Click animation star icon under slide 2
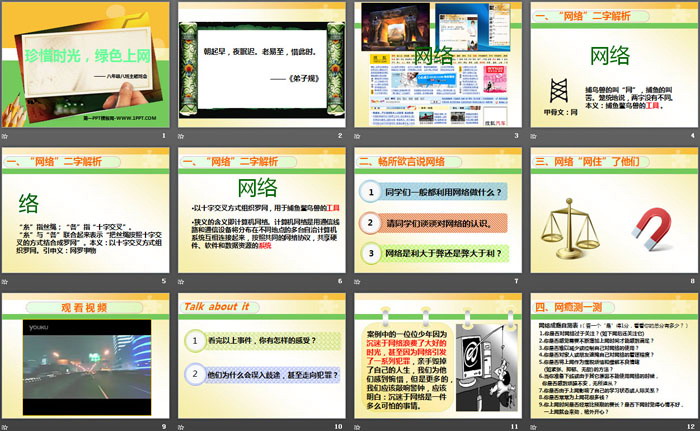The image size is (700, 431). tap(181, 136)
